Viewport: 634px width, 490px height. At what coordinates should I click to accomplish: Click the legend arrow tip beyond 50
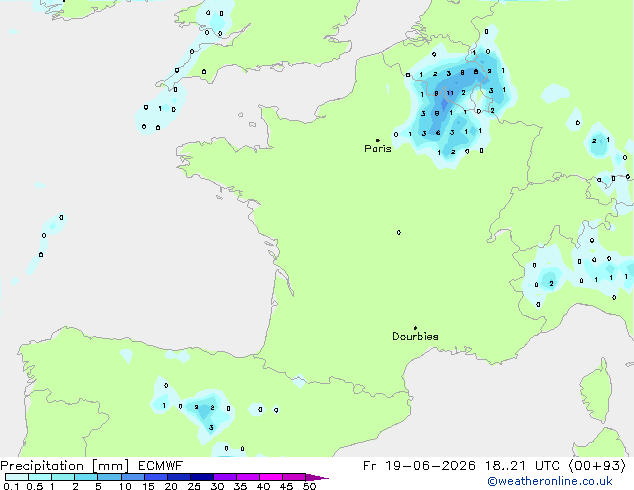pos(317,477)
